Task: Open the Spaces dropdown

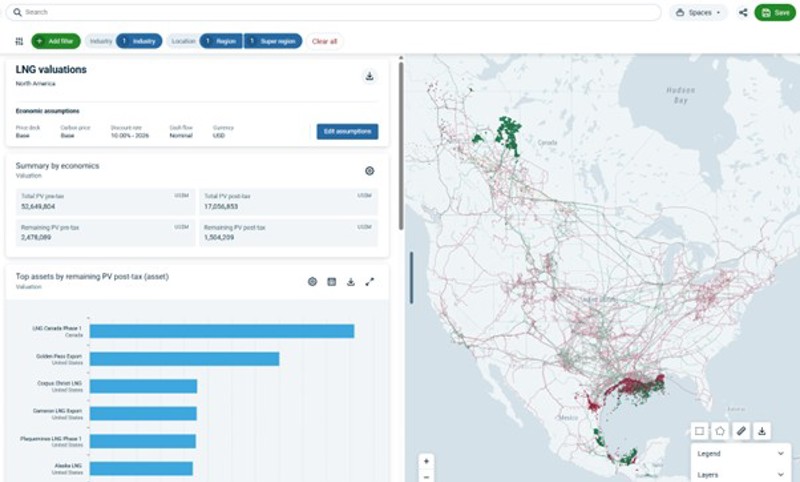Action: (x=698, y=13)
